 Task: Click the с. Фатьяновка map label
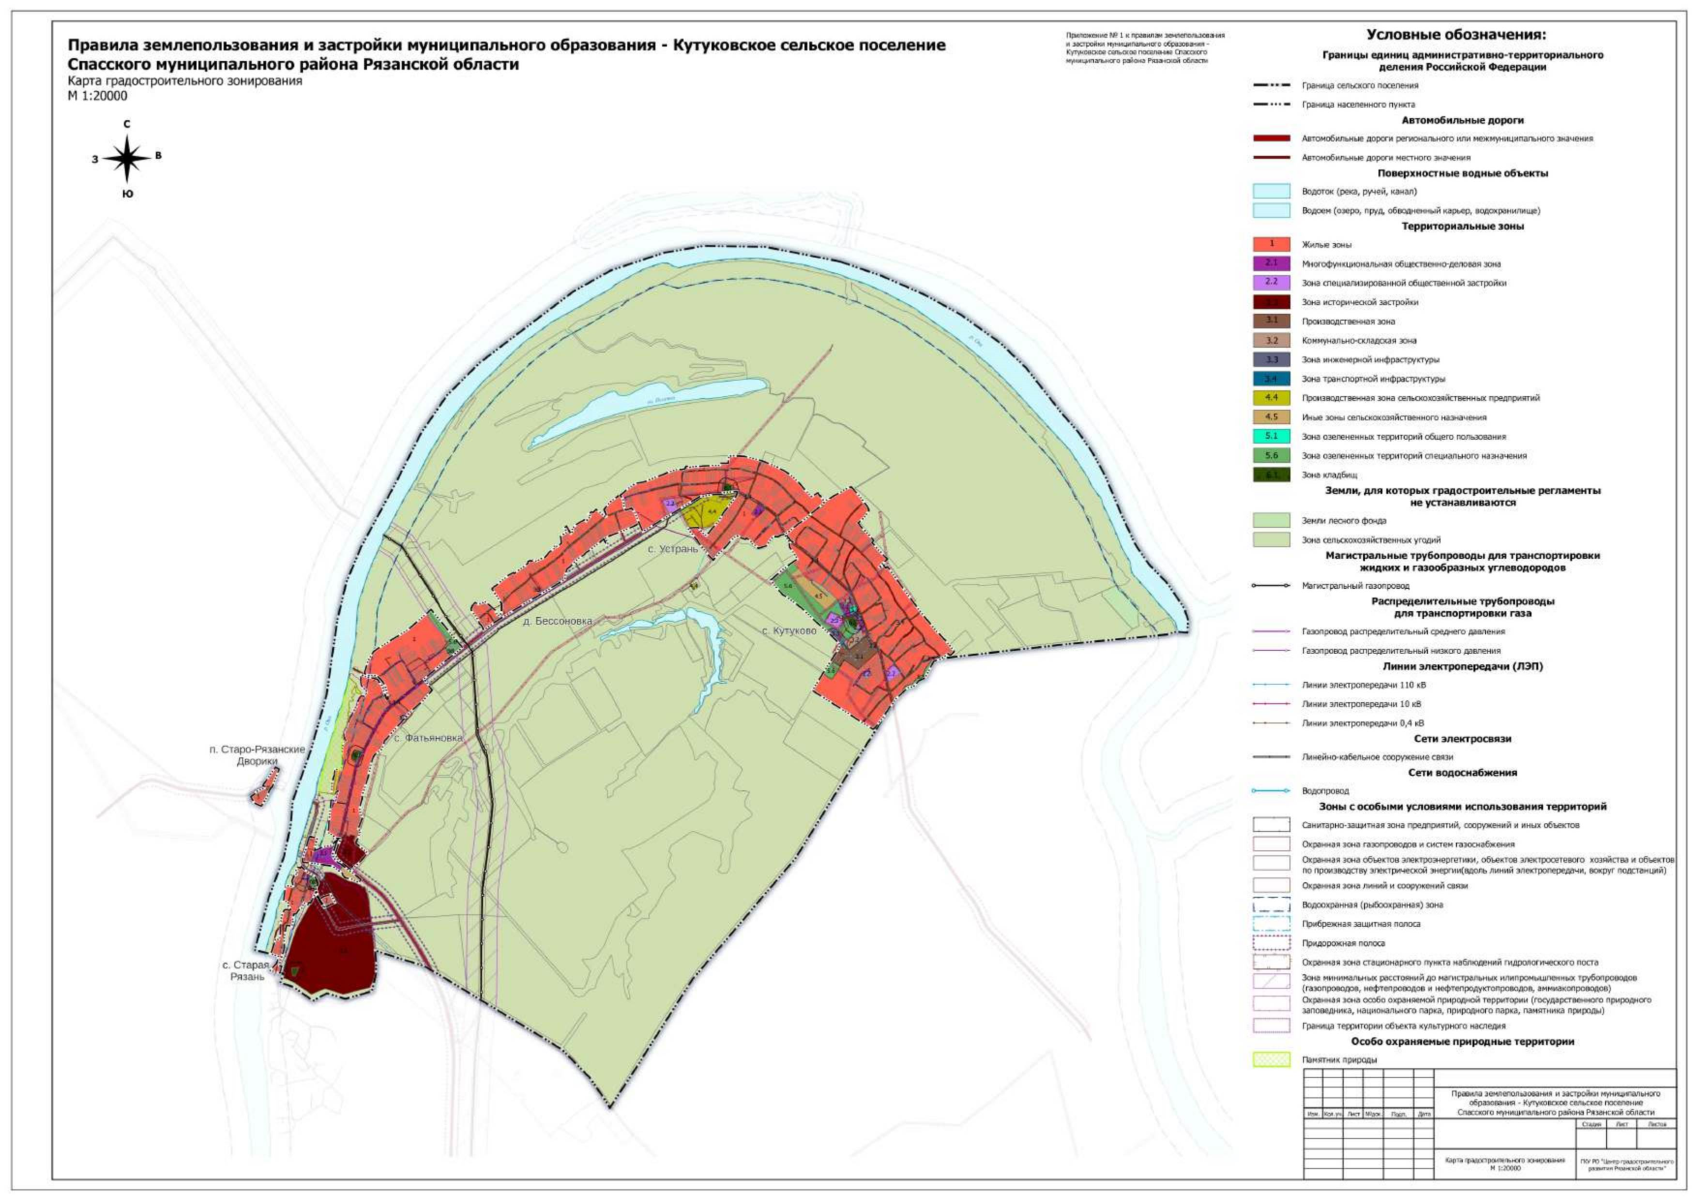(428, 738)
